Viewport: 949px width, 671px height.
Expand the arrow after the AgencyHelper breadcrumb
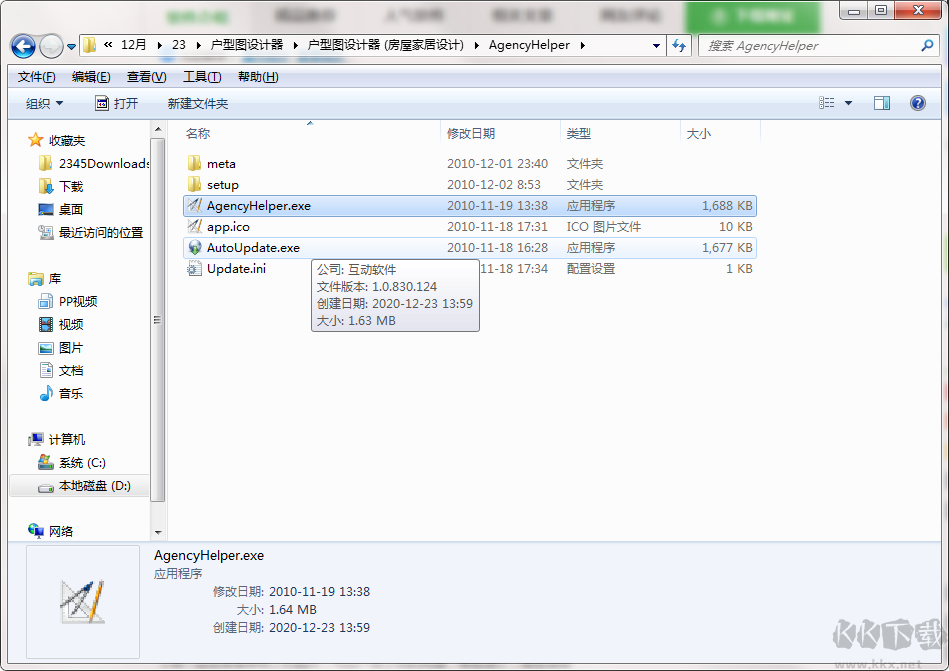pyautogui.click(x=582, y=45)
